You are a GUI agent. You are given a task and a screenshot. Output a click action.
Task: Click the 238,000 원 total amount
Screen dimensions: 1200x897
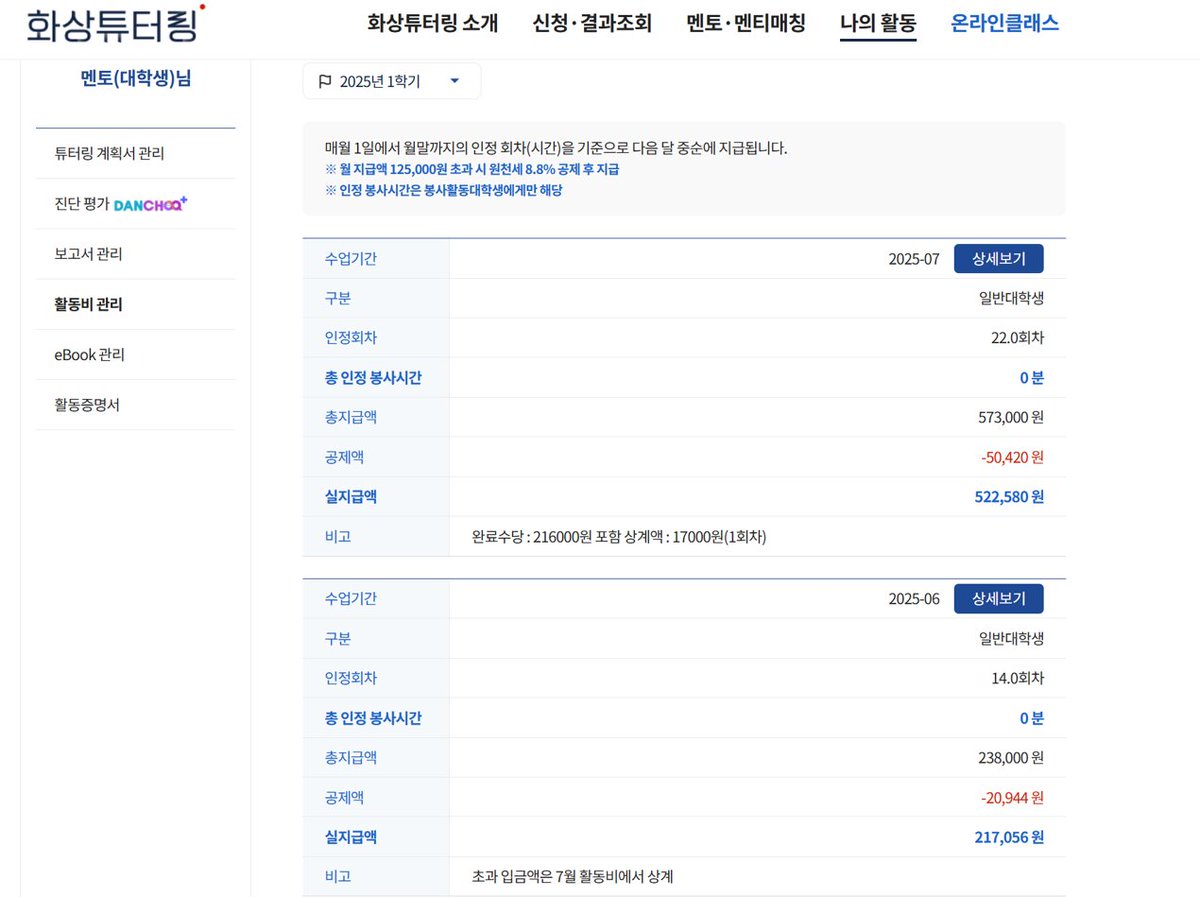[x=1011, y=758]
